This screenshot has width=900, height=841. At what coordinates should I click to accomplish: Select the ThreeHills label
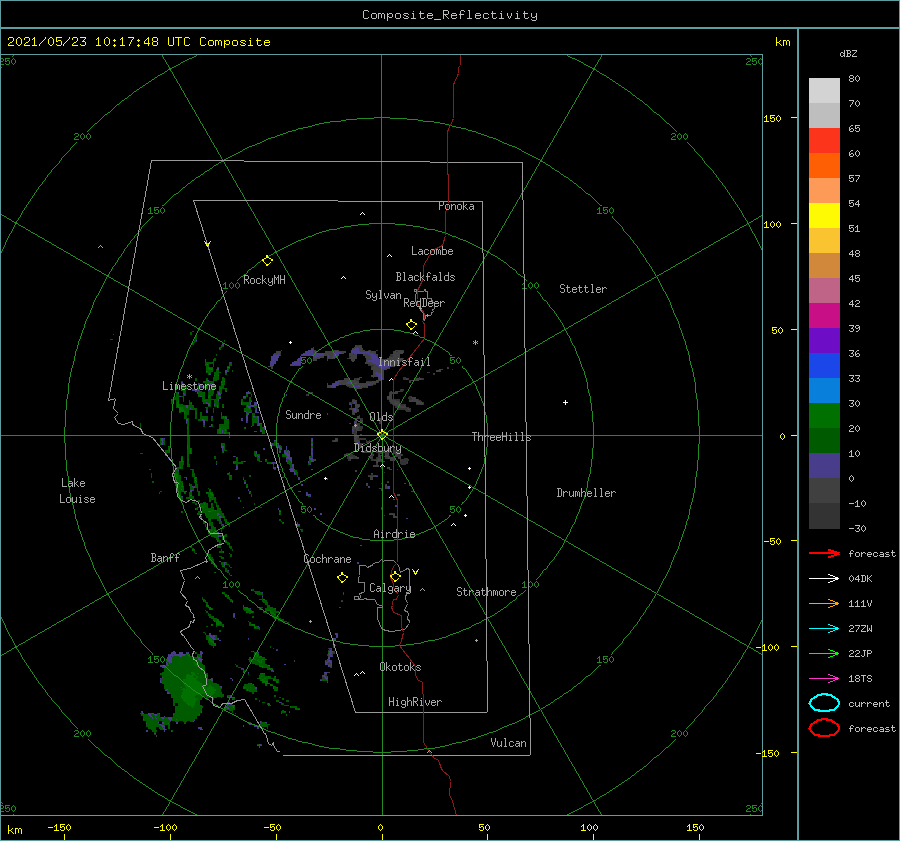pyautogui.click(x=501, y=437)
